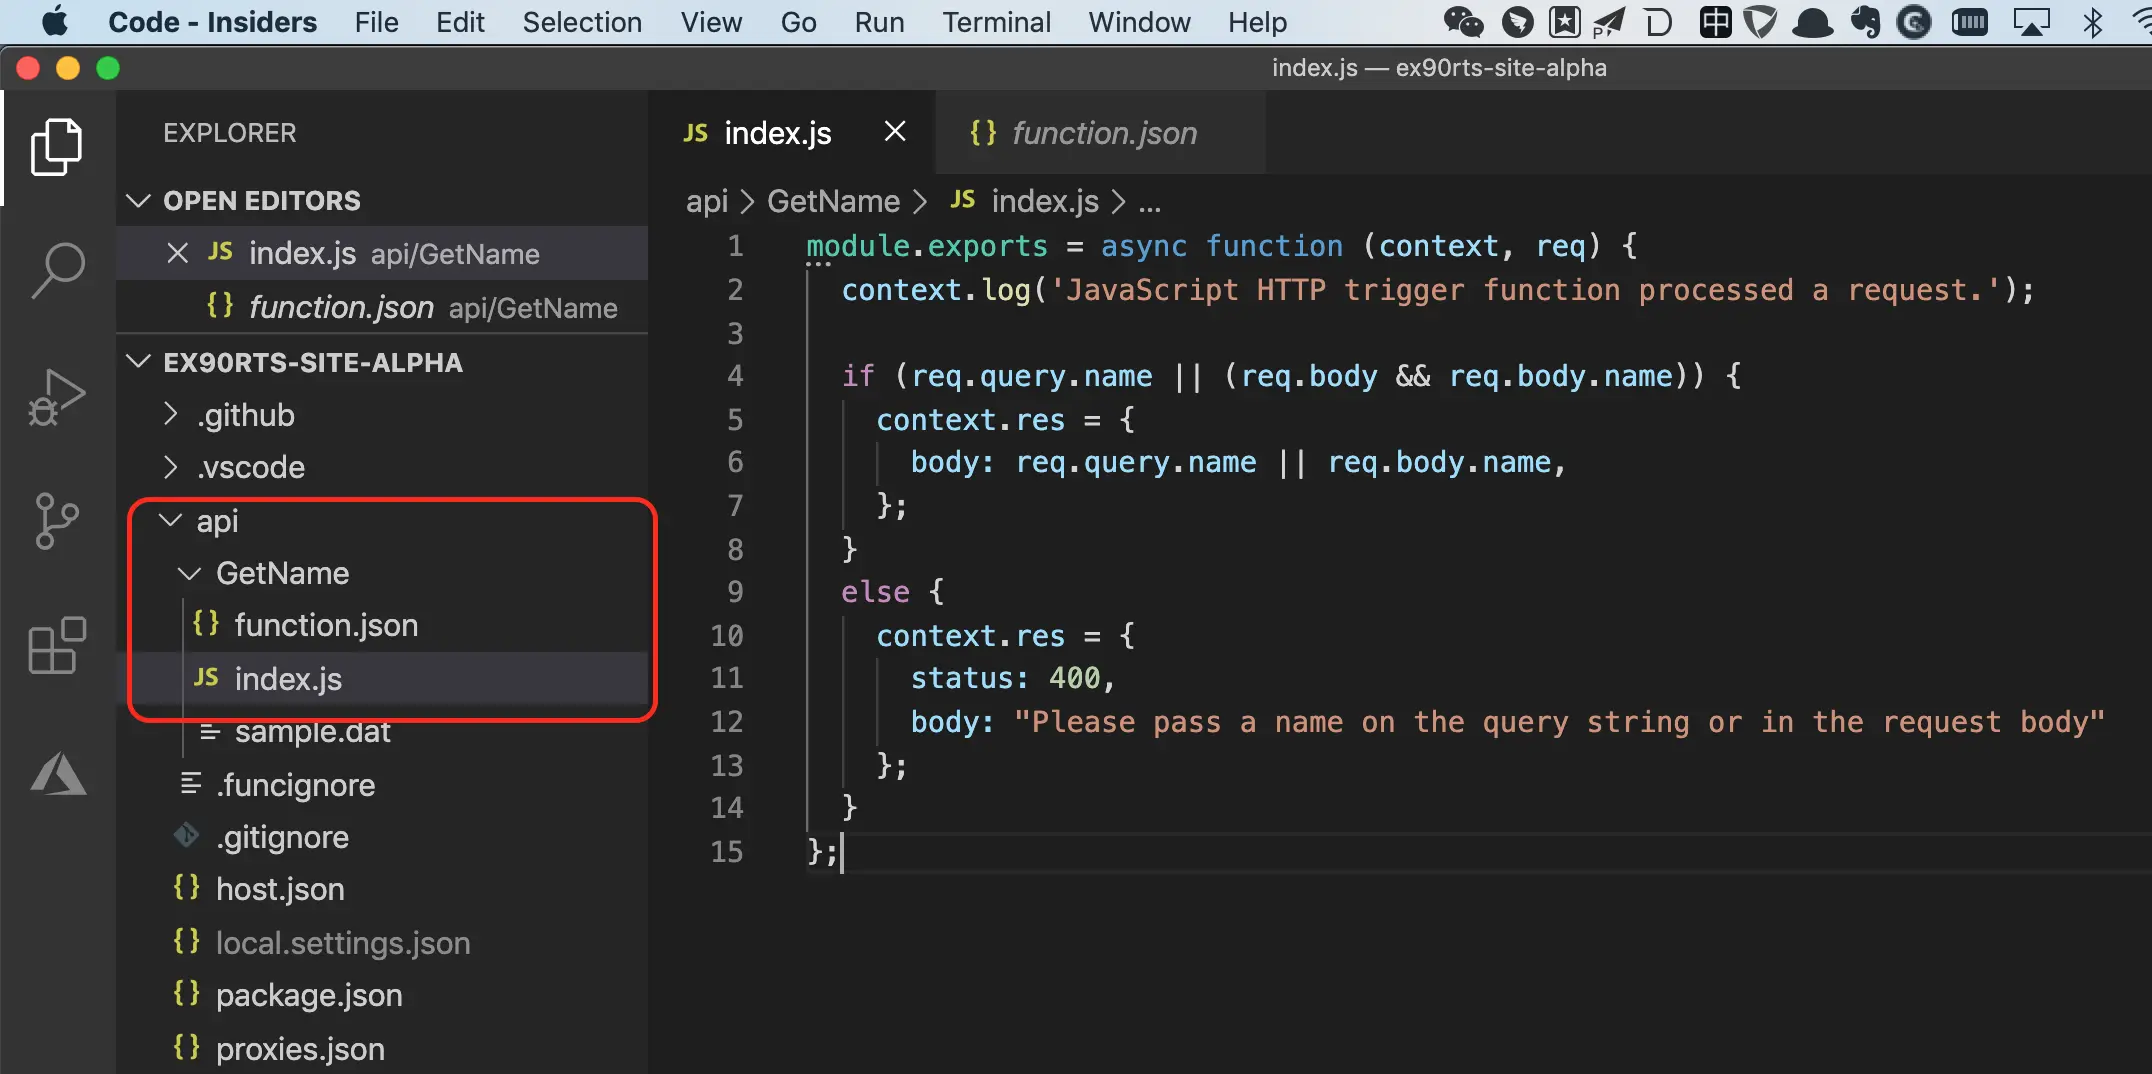Open the Bluetooth menu bar icon

coord(2092,22)
